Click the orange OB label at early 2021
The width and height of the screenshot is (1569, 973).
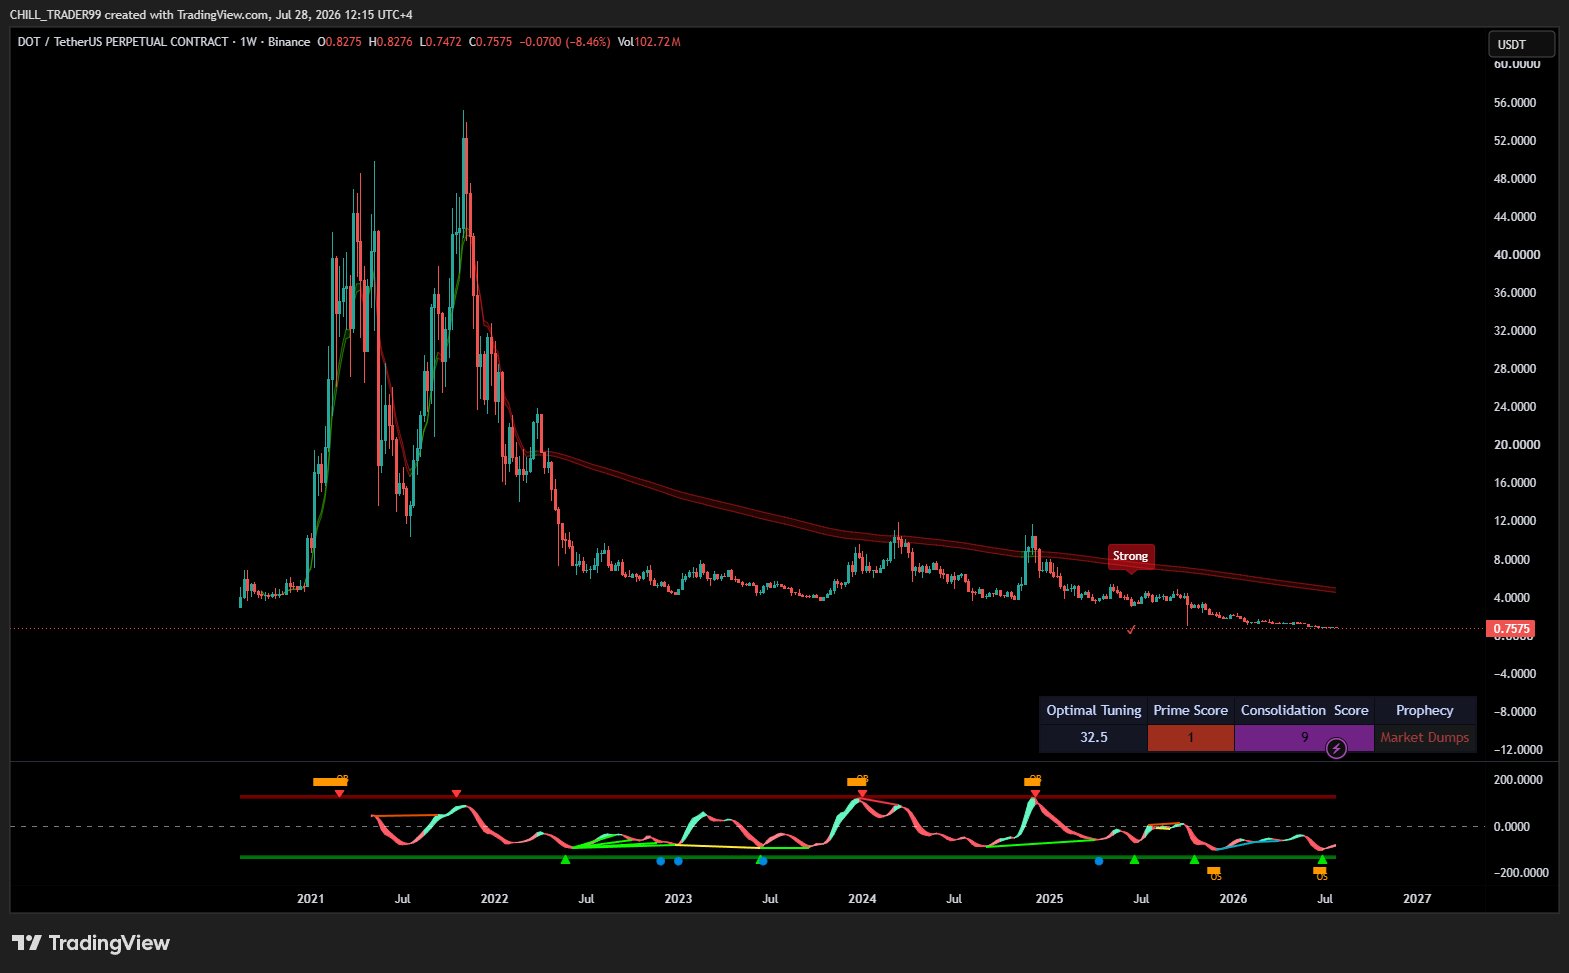point(330,781)
